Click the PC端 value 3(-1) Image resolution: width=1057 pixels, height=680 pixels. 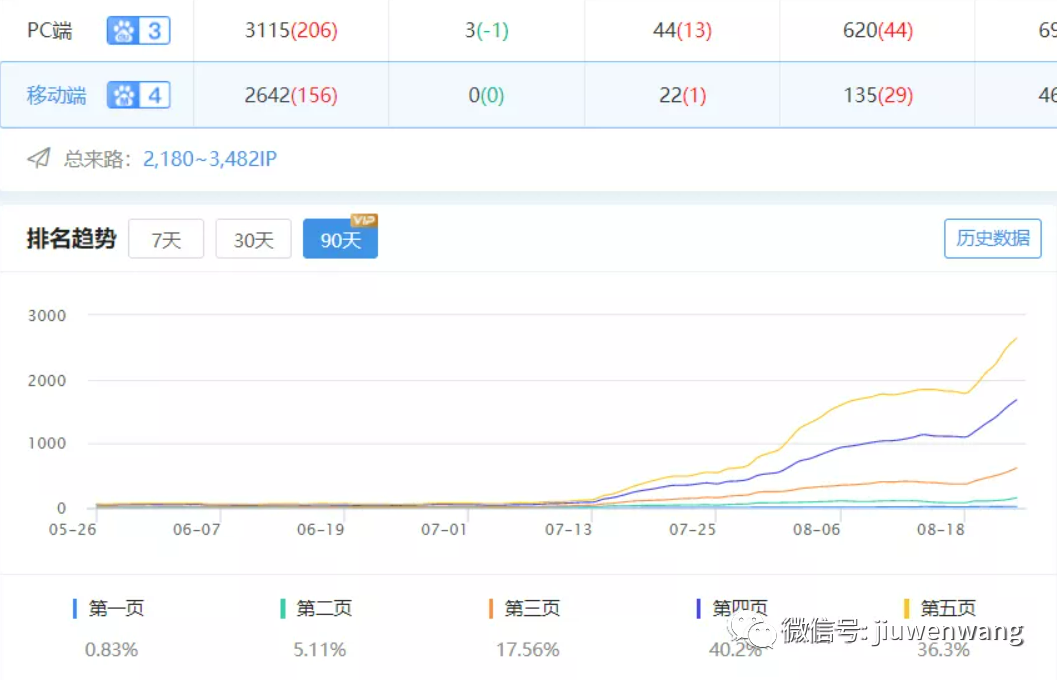pos(487,30)
